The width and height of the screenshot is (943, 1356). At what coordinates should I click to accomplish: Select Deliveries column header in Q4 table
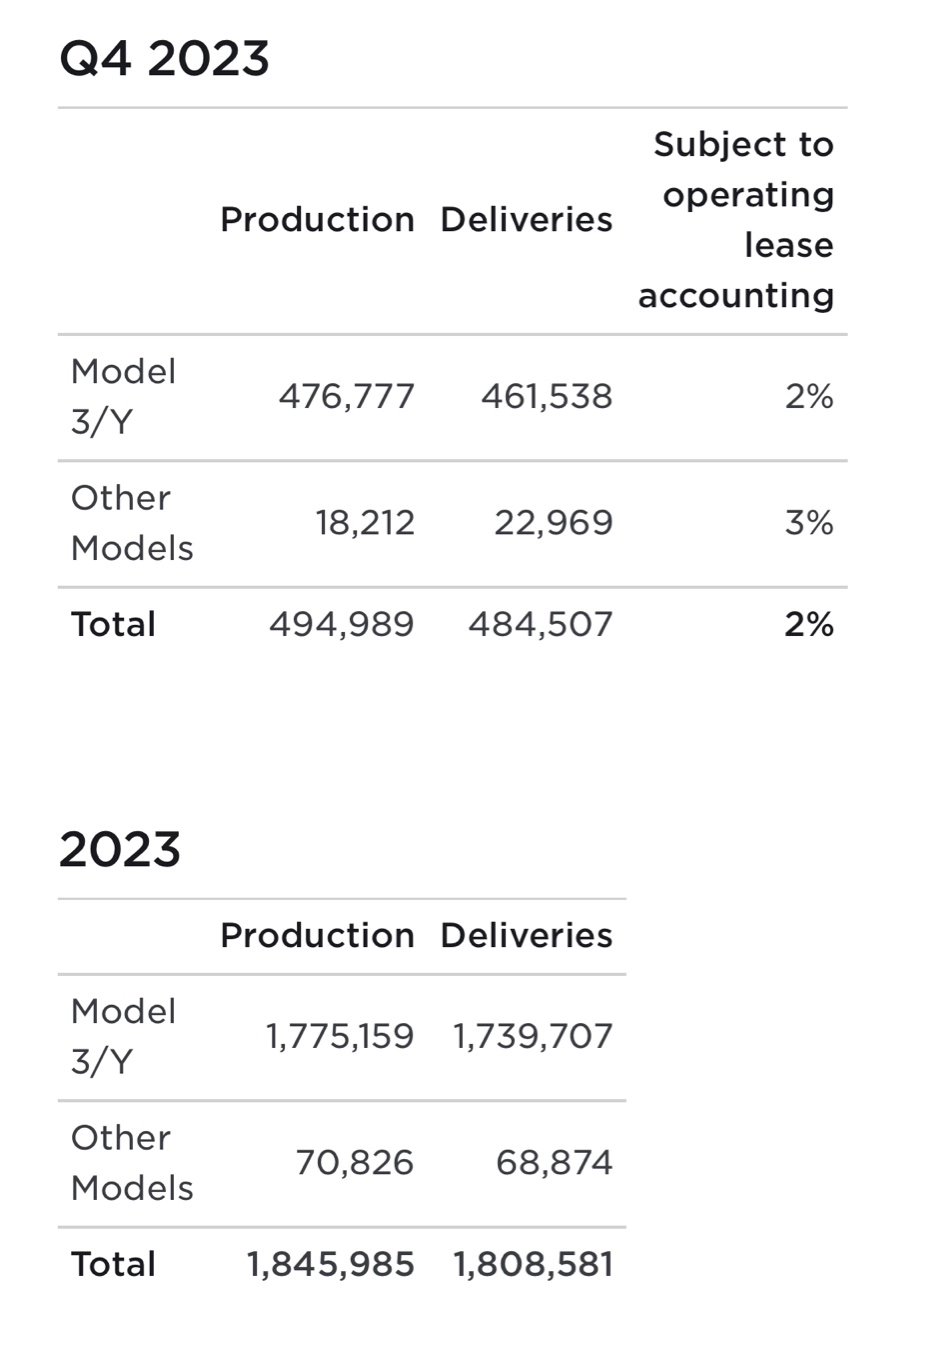(526, 220)
